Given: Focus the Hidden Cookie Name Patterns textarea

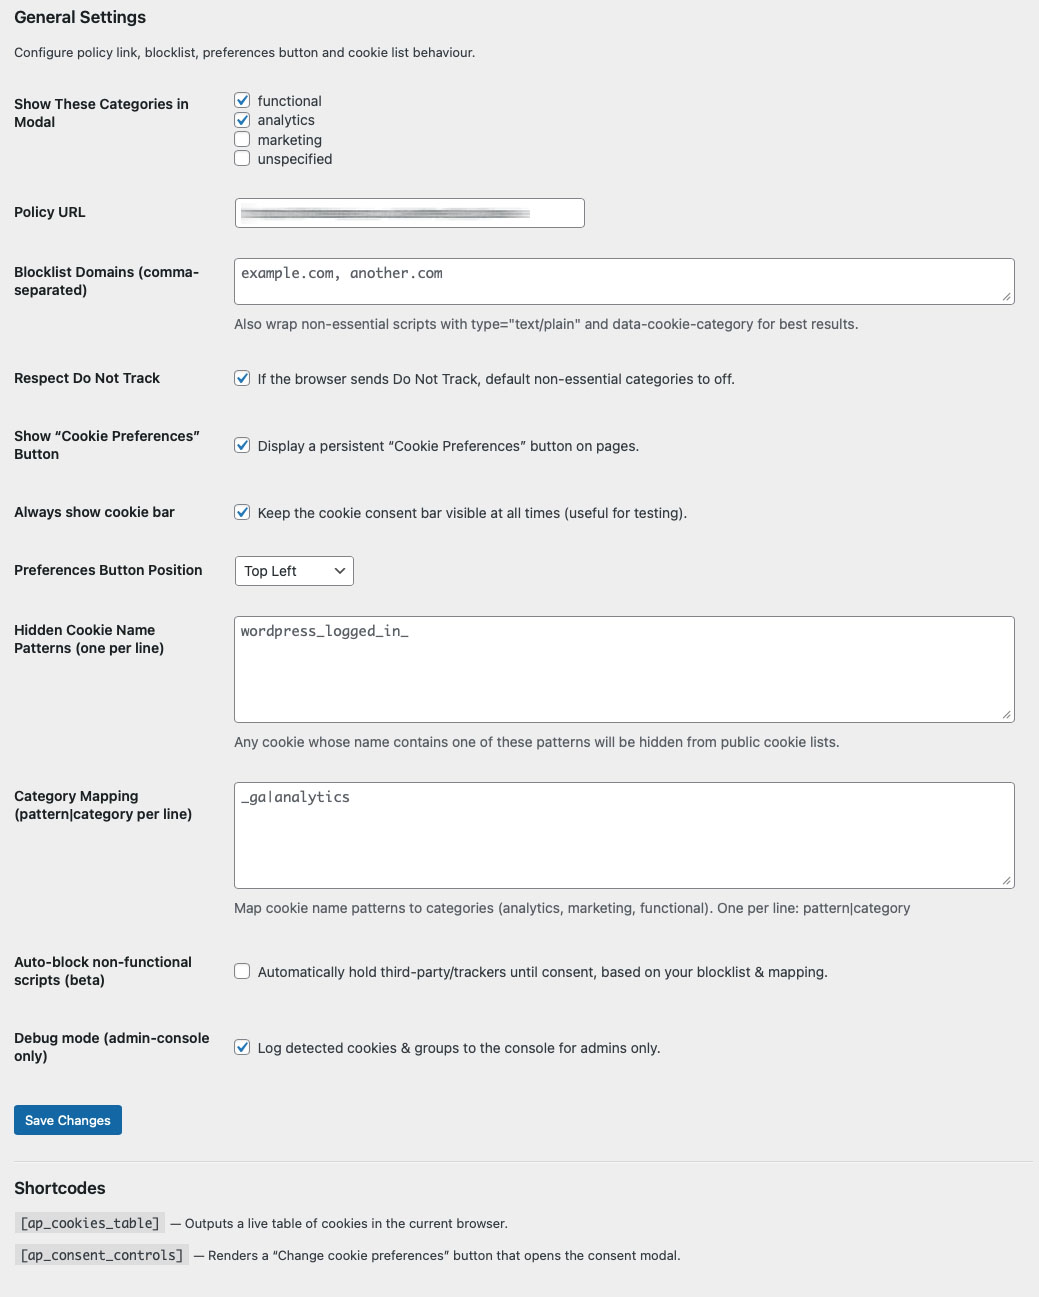Looking at the screenshot, I should click(x=624, y=668).
